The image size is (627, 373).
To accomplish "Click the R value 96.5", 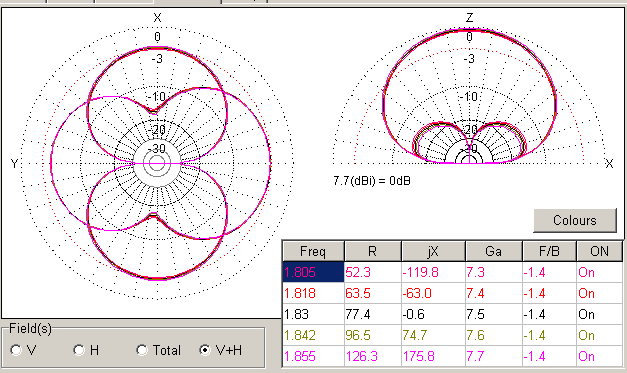I will (373, 335).
